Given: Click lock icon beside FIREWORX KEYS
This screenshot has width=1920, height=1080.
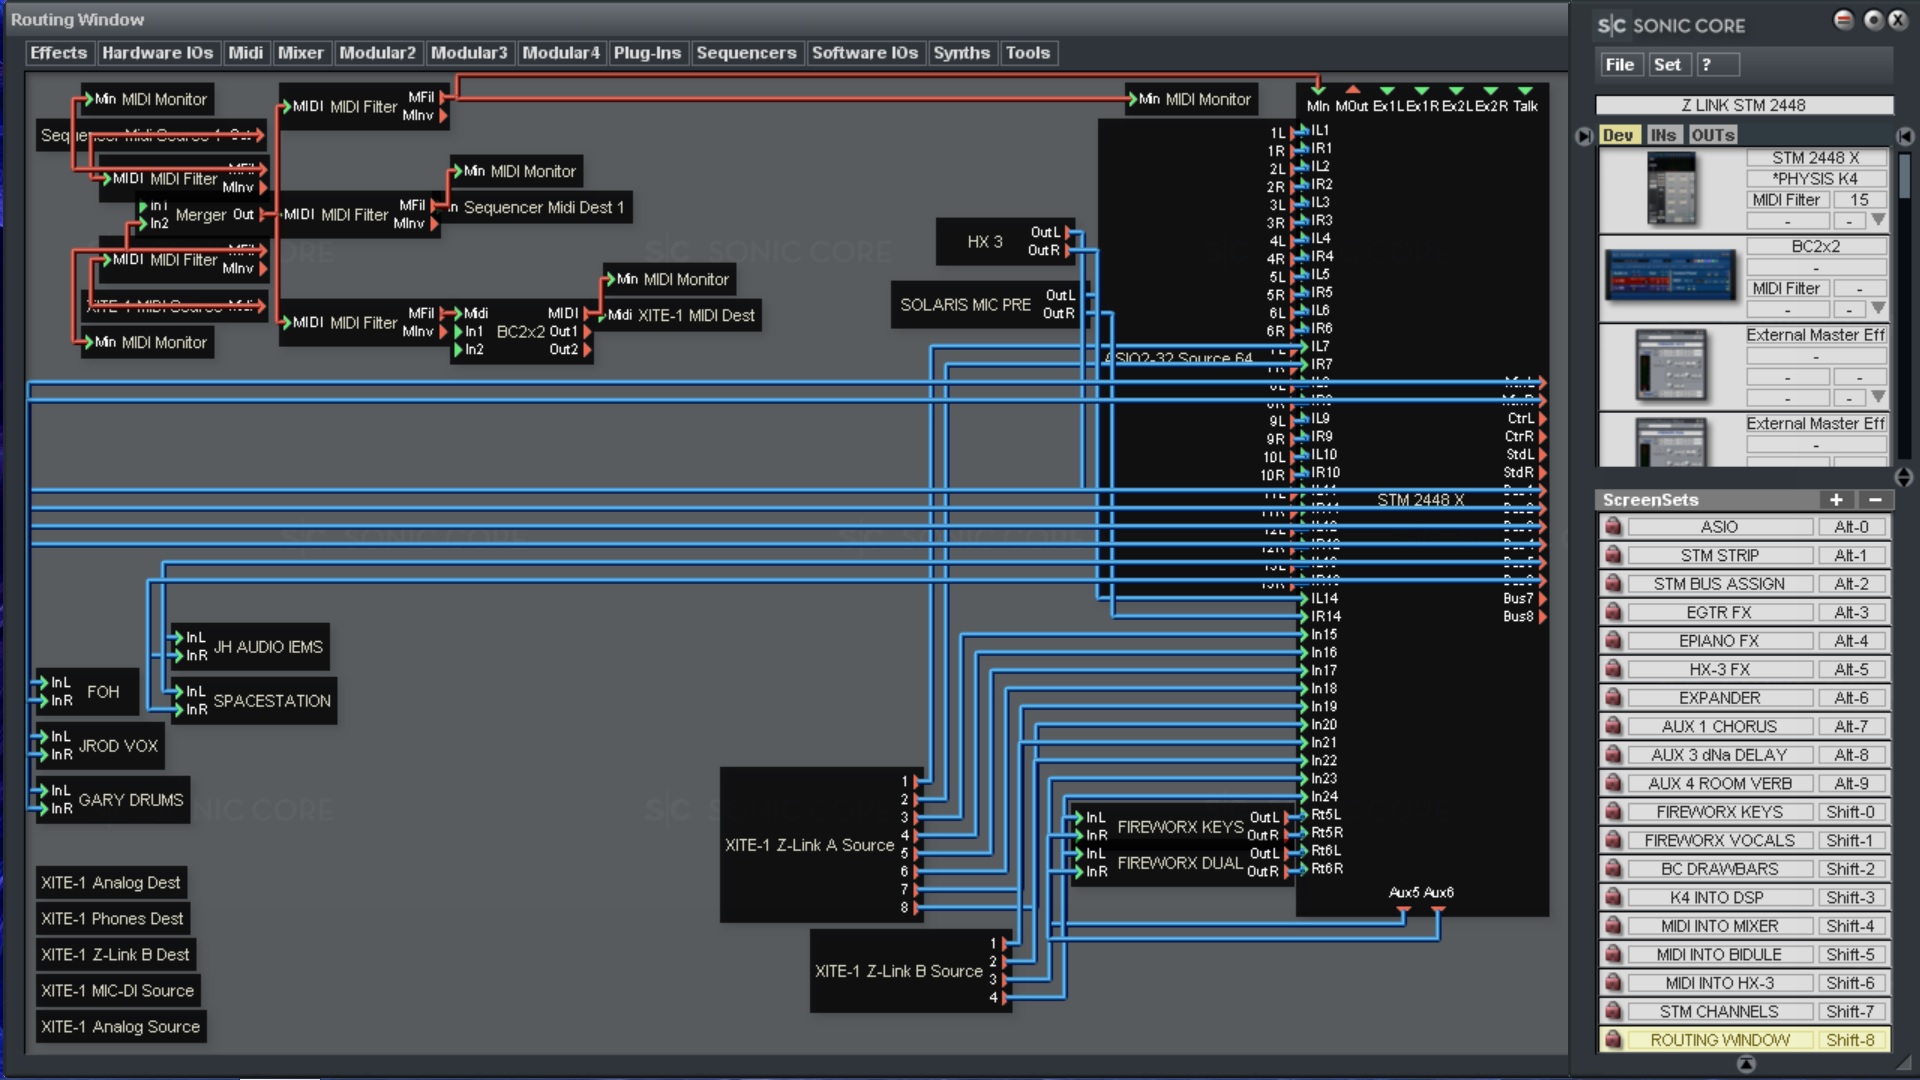Looking at the screenshot, I should coord(1612,812).
